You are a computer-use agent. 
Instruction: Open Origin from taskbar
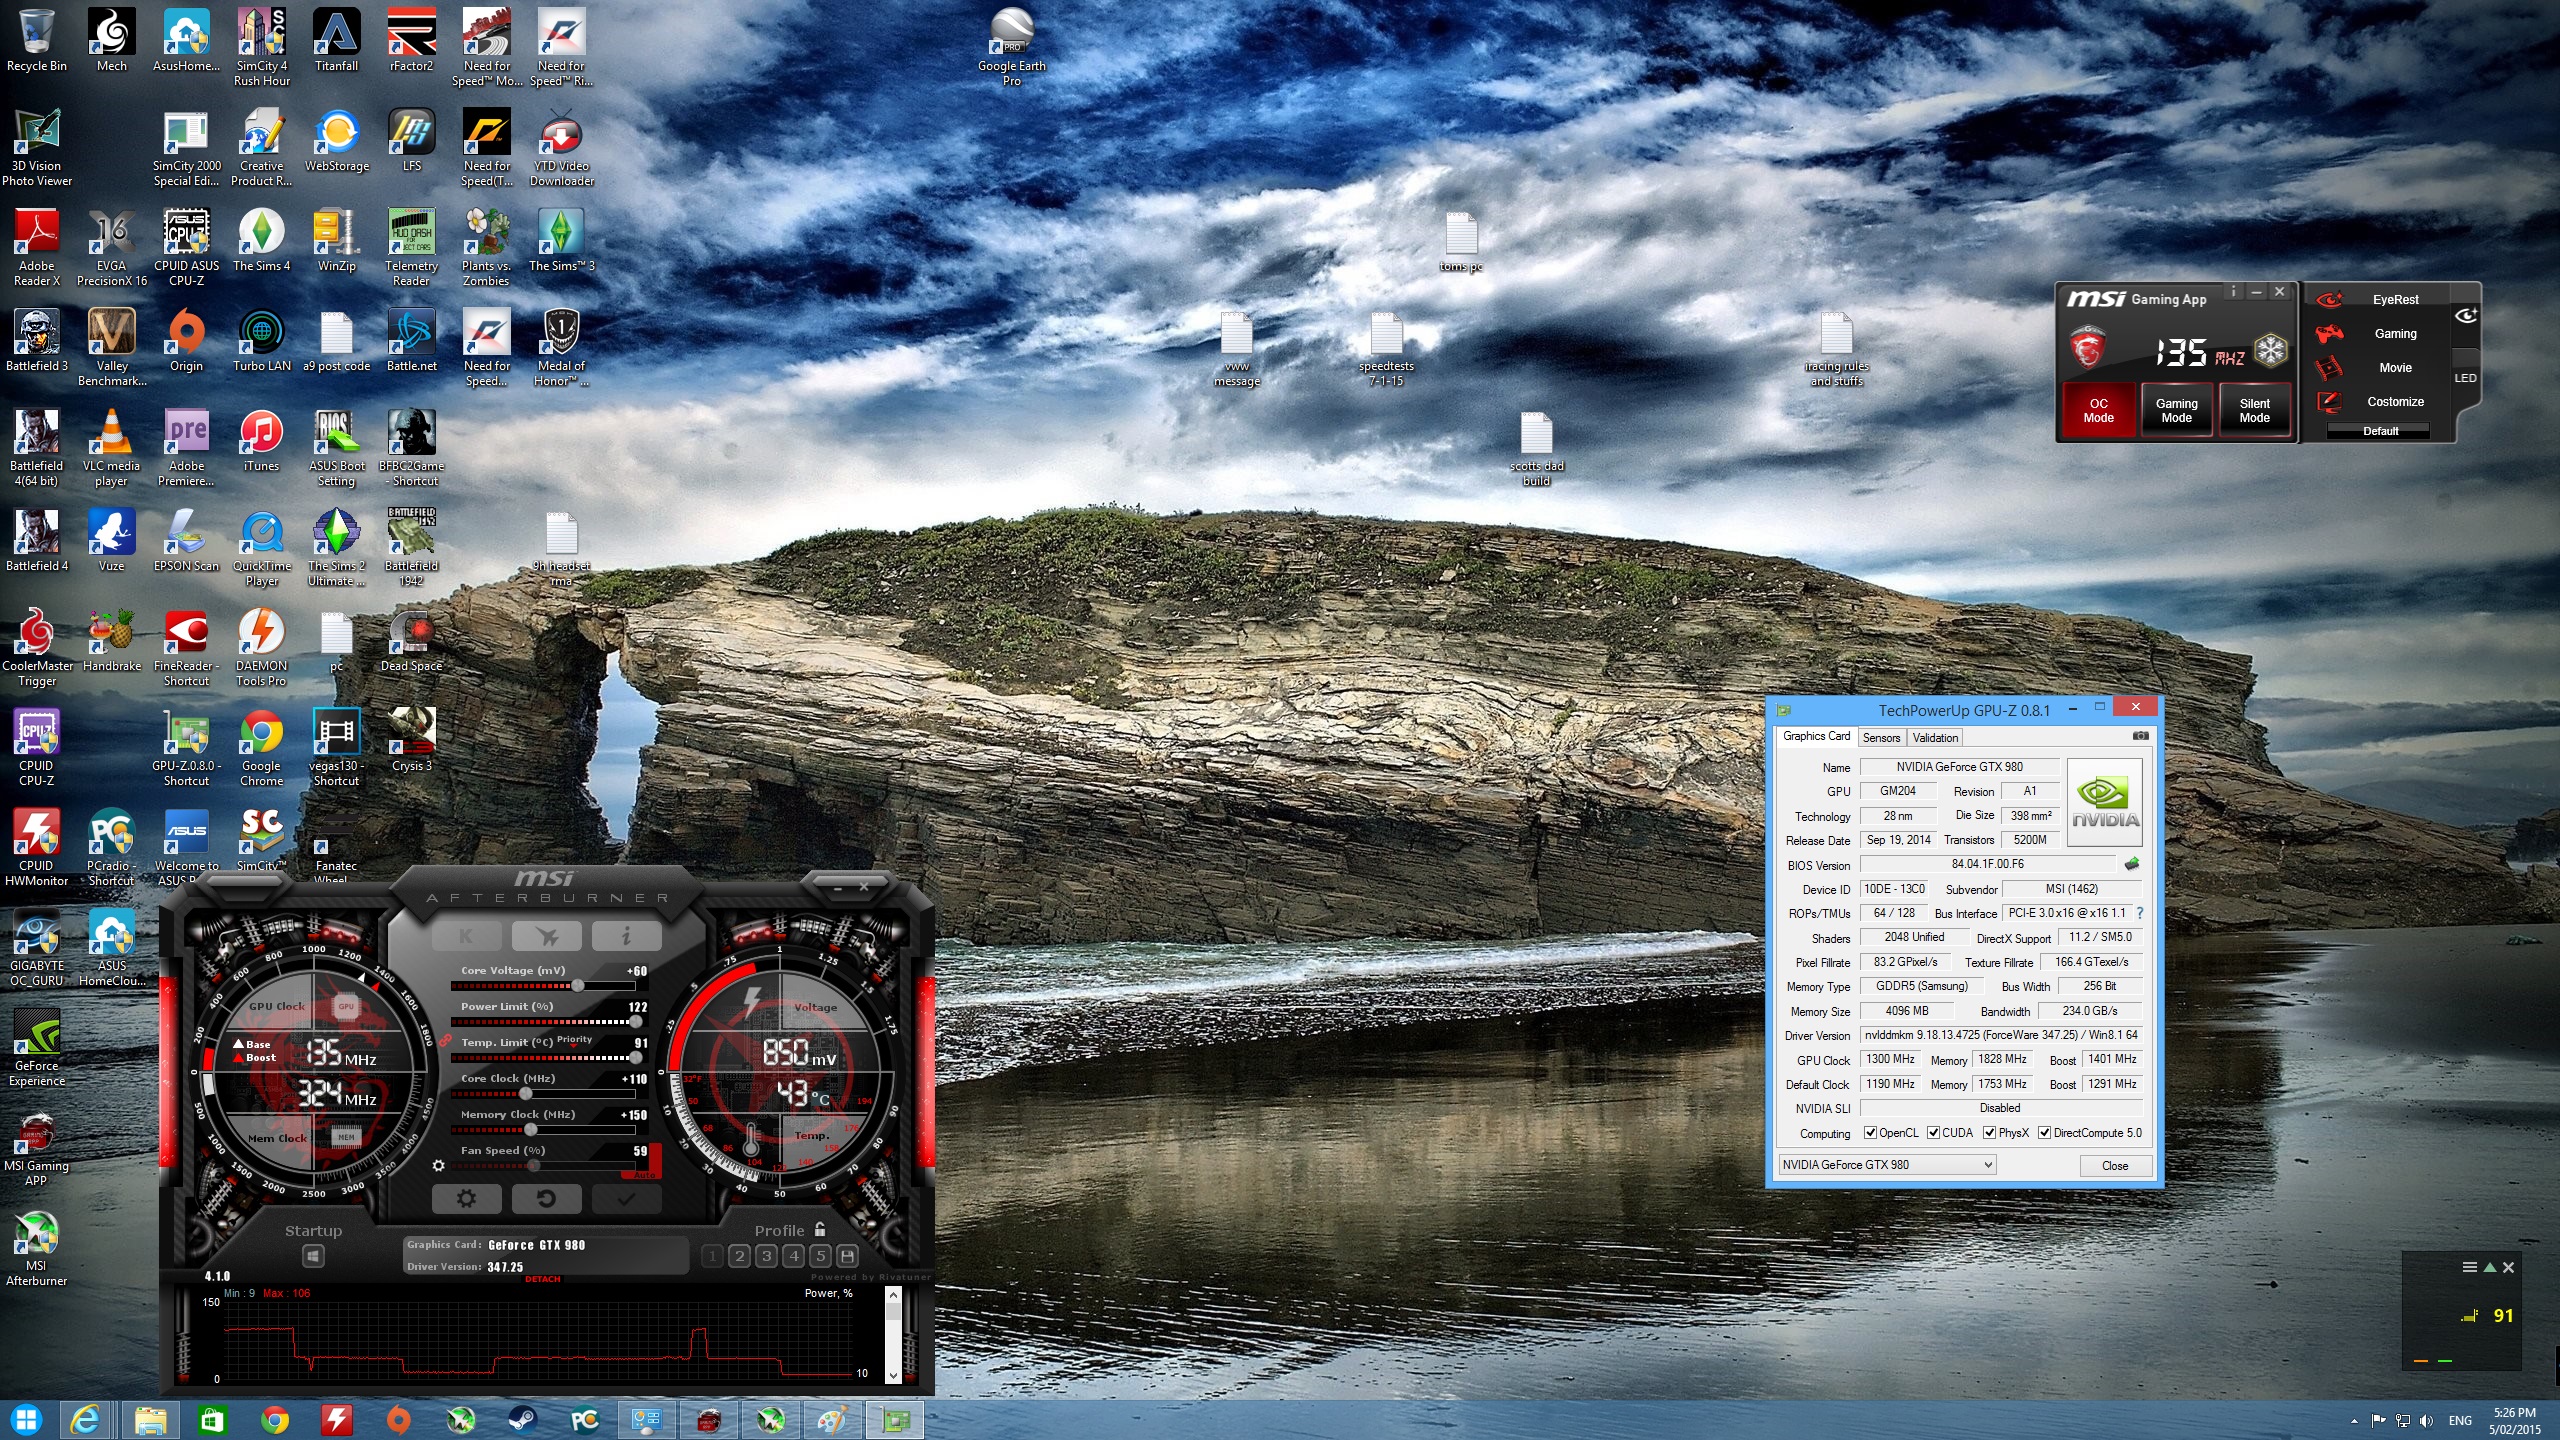[398, 1419]
